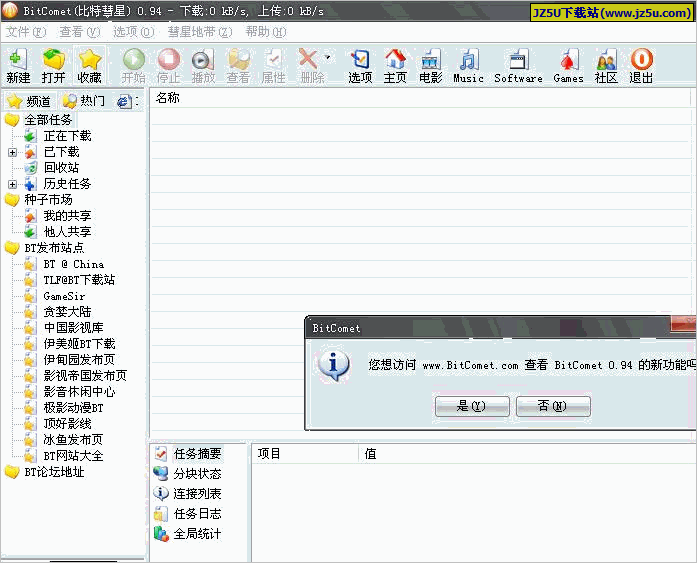Open 影视帝国发布页 site entry
The width and height of the screenshot is (697, 563).
point(85,376)
